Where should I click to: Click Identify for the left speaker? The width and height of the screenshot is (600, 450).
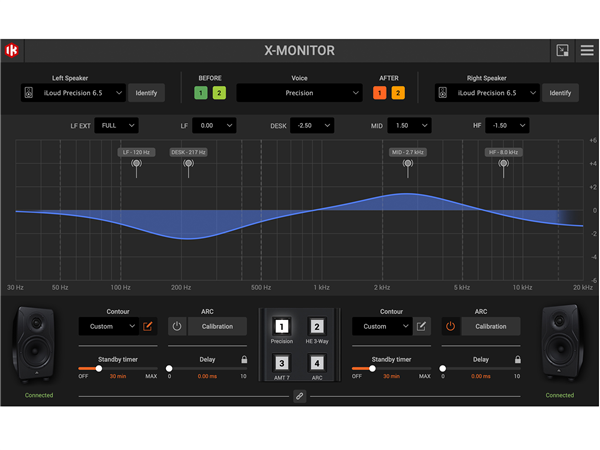pos(146,93)
